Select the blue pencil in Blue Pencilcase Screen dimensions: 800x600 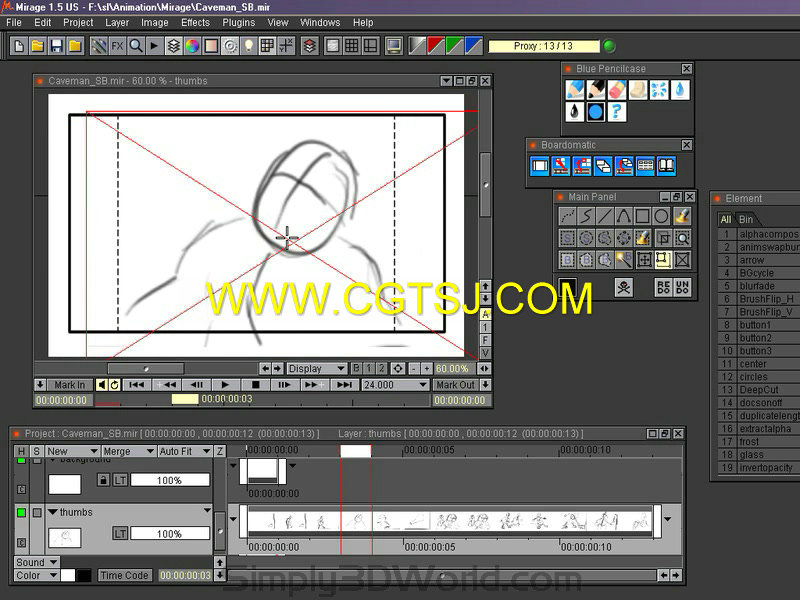(x=575, y=90)
